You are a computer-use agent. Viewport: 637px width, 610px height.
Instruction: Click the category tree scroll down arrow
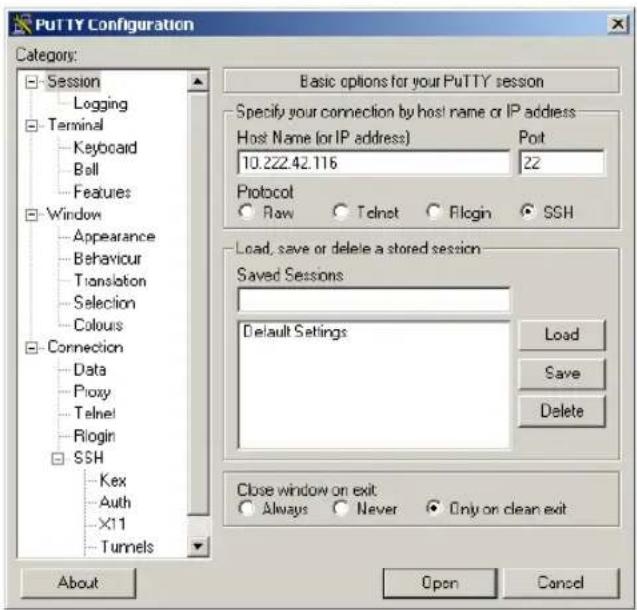point(198,546)
